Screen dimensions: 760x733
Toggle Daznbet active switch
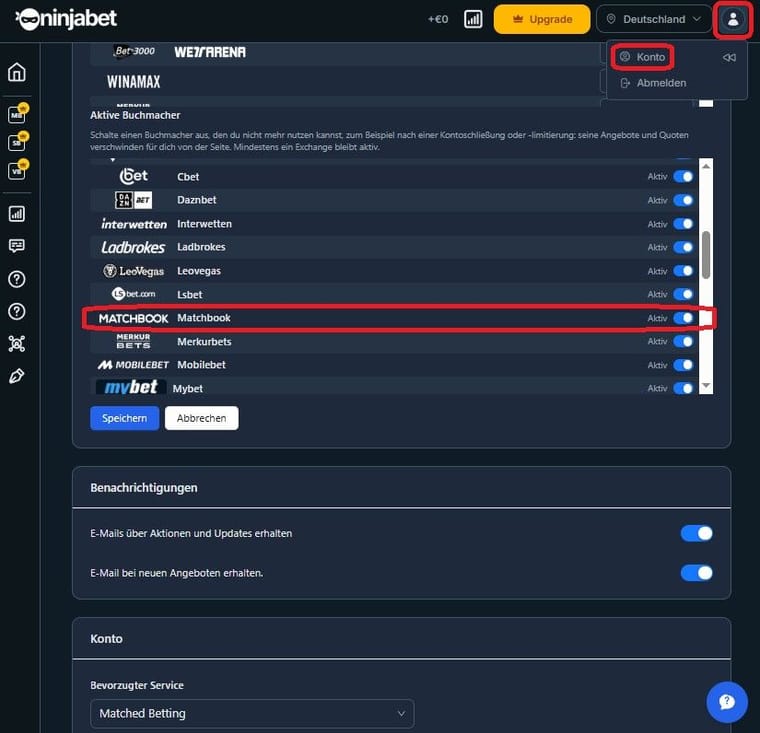coord(683,200)
